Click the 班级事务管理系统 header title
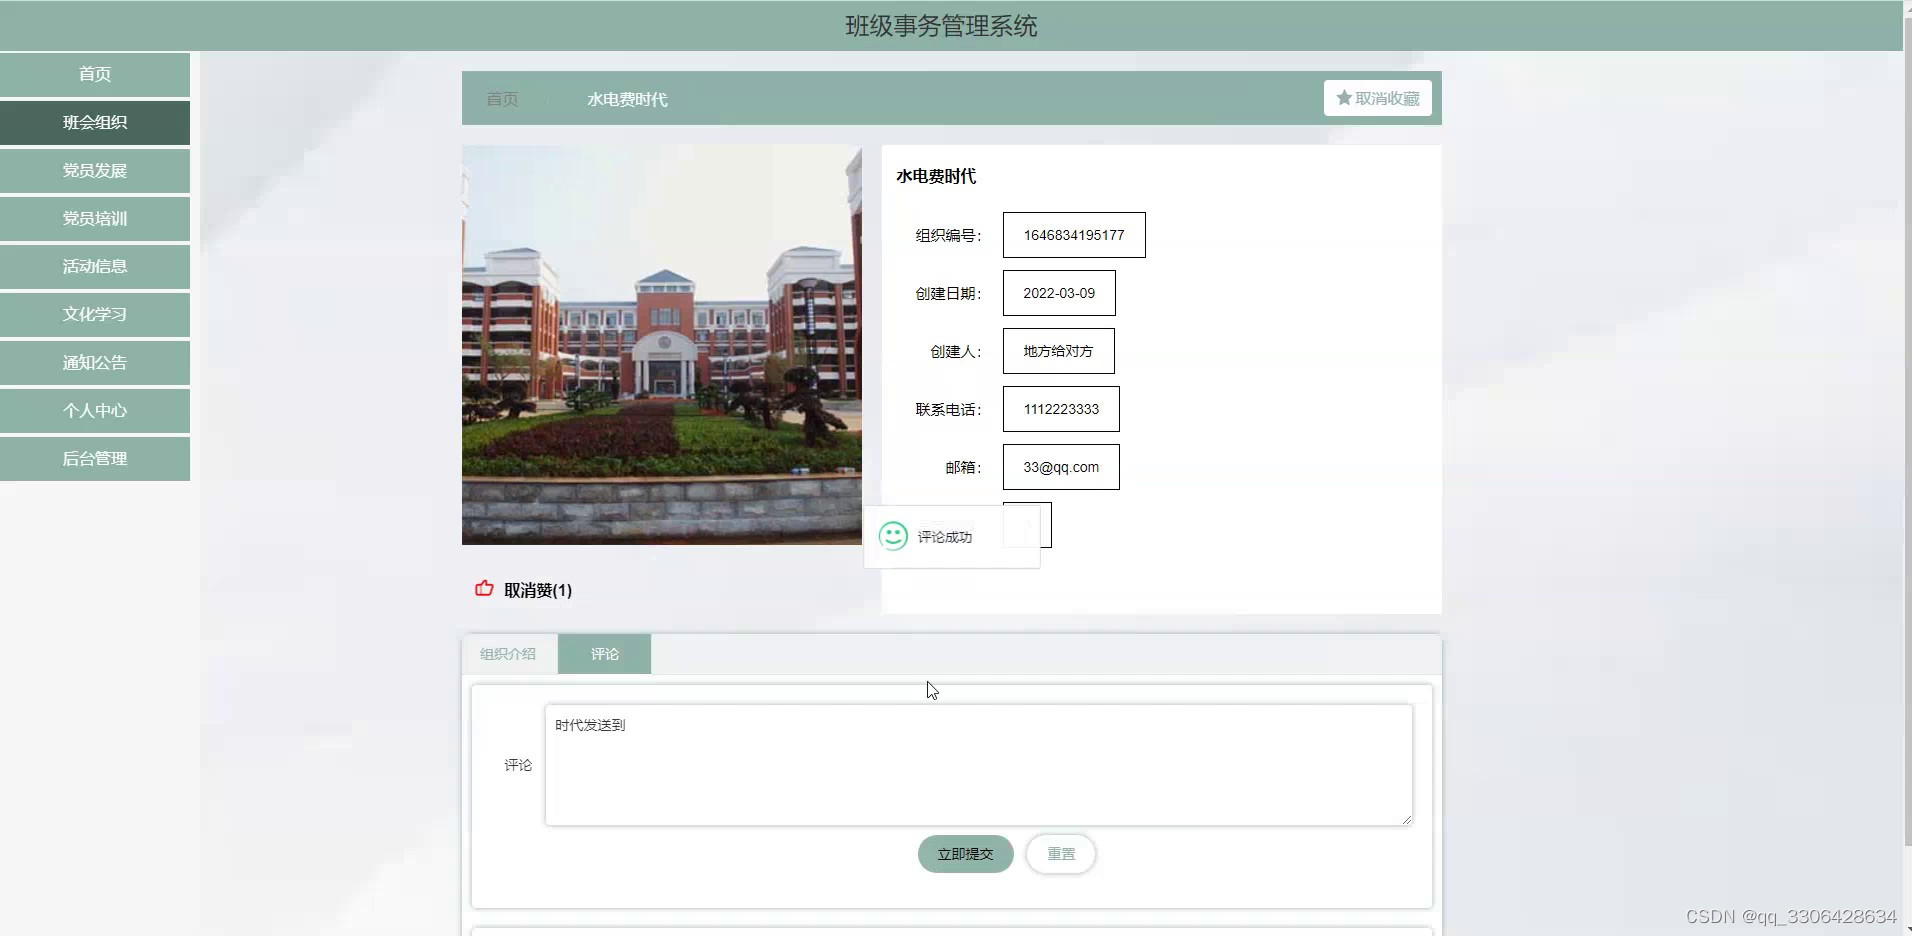The image size is (1912, 936). point(941,26)
